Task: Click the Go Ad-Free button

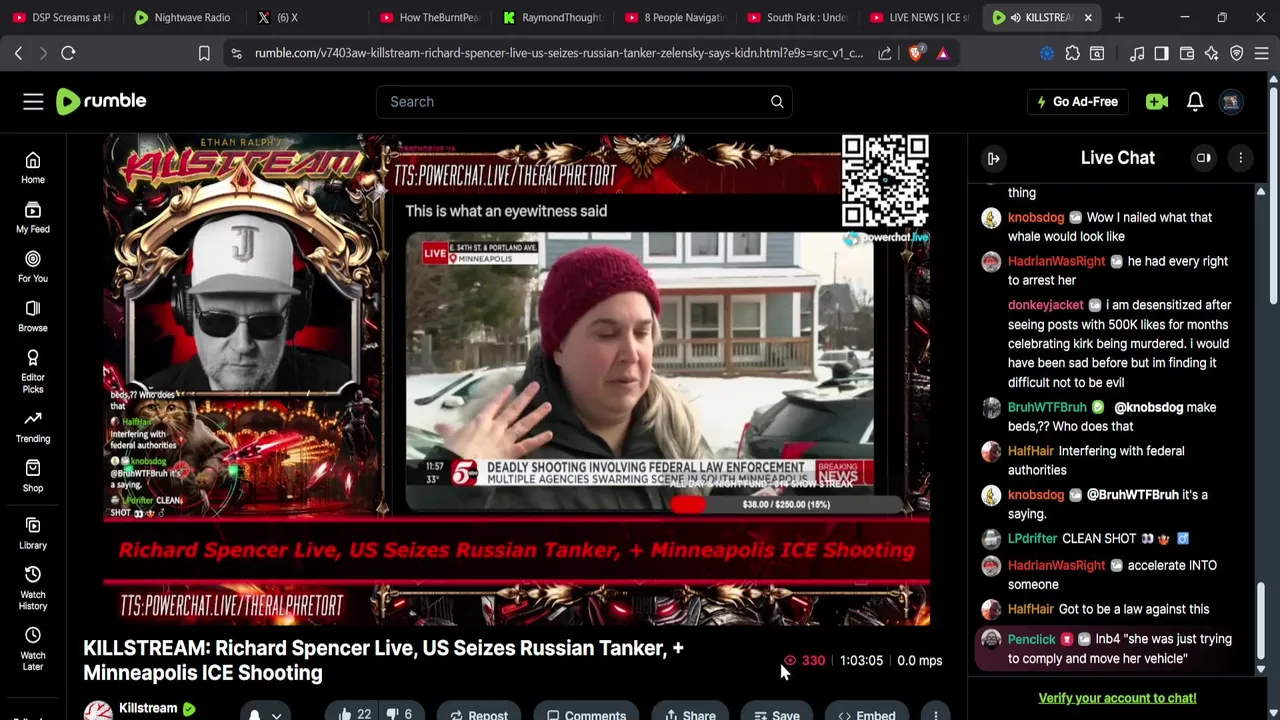Action: click(x=1077, y=101)
